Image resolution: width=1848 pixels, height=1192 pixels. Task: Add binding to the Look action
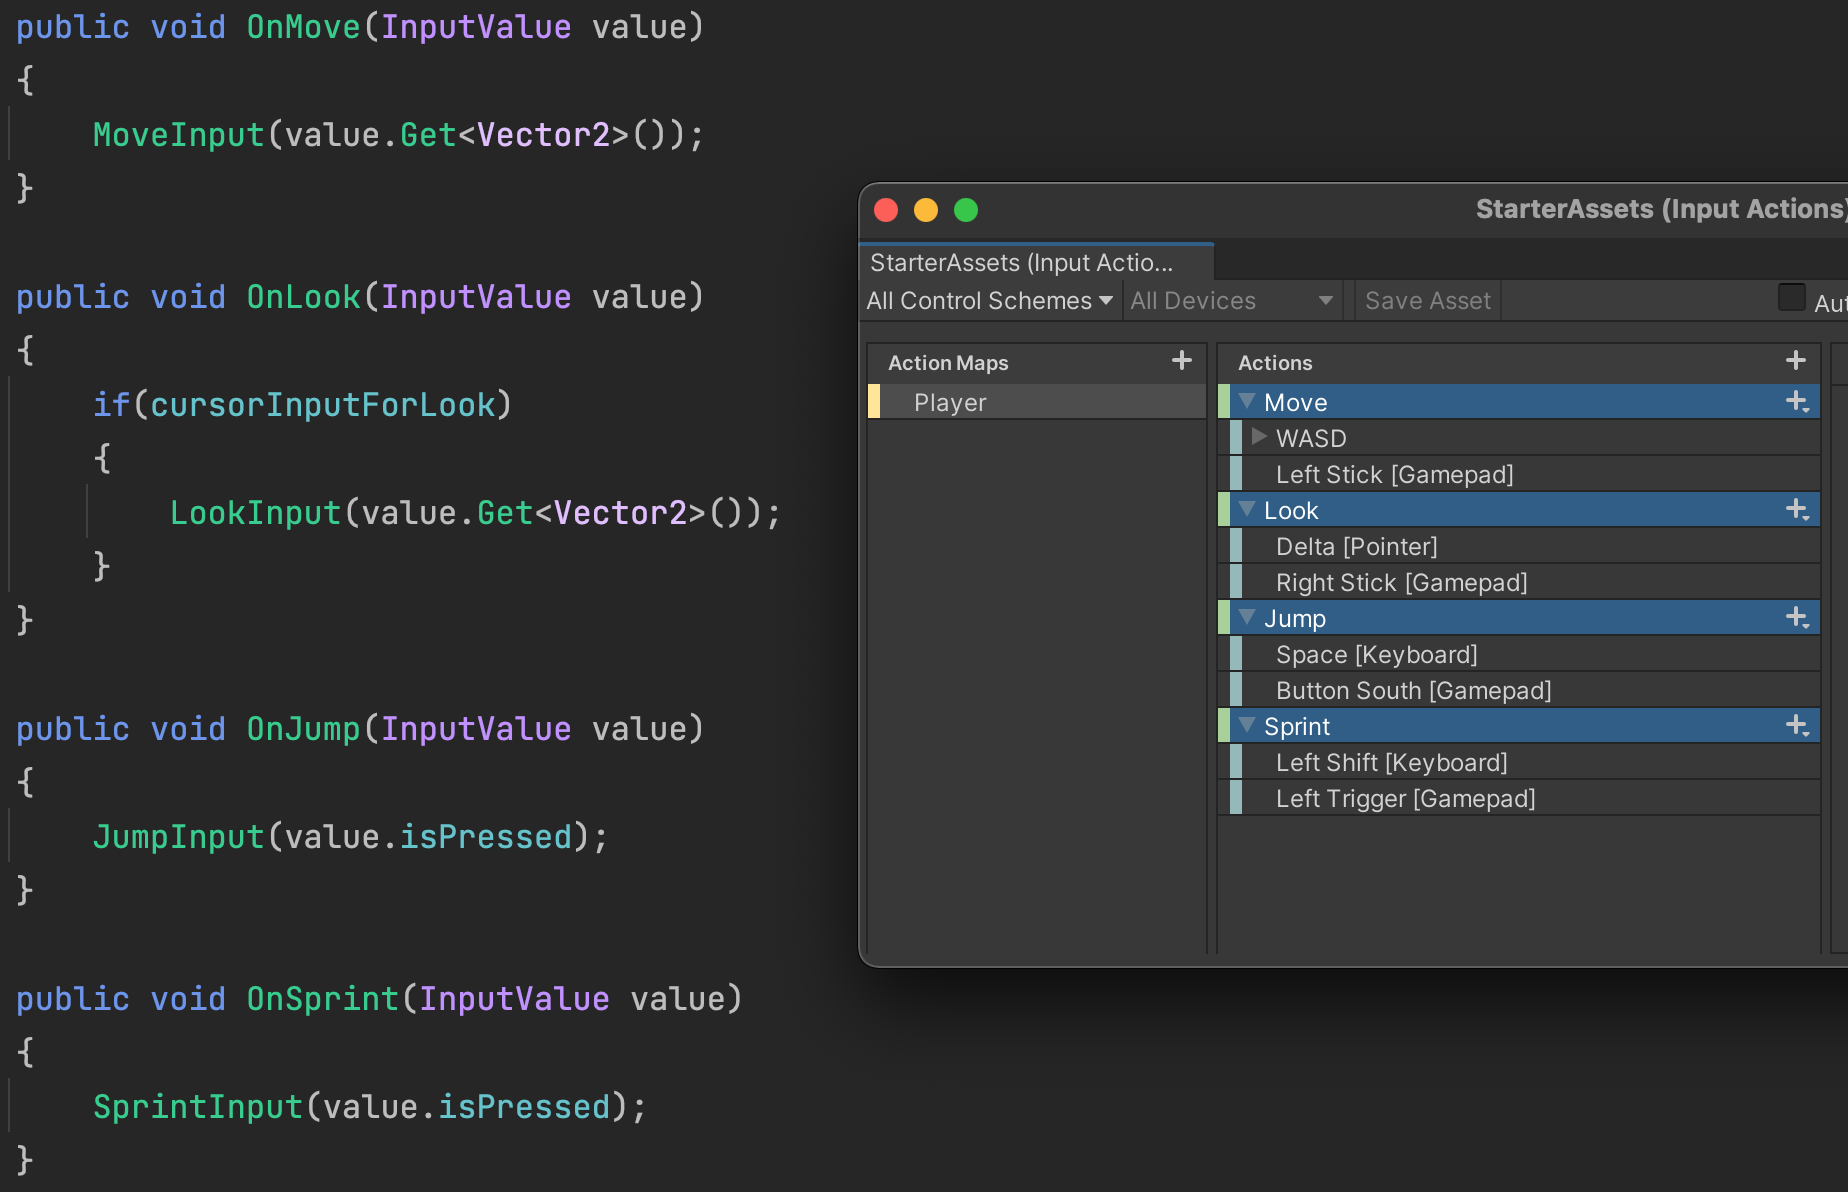(x=1796, y=510)
